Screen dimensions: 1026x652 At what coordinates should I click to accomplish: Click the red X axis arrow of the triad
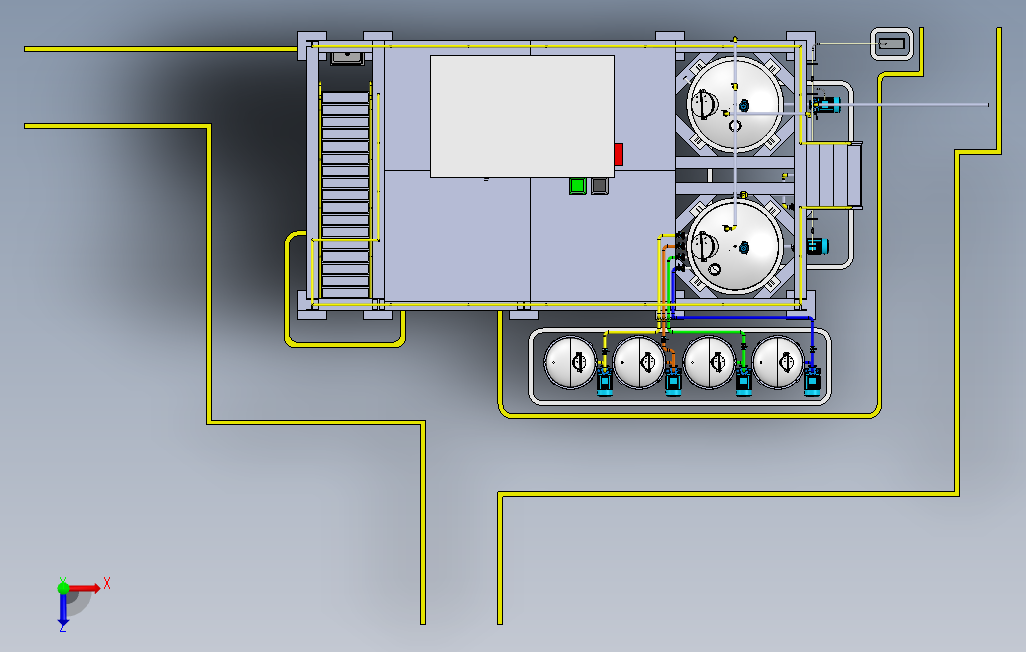tap(85, 588)
